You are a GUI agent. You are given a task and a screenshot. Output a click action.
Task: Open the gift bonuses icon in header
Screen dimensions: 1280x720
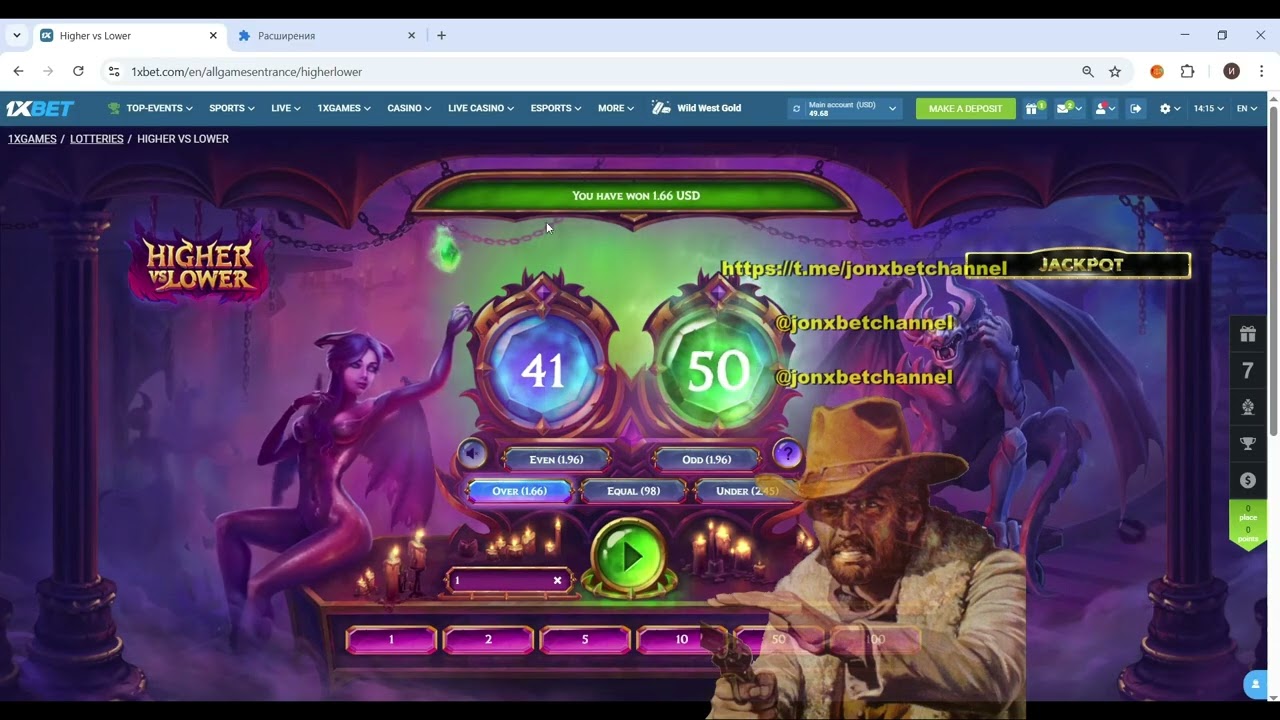pyautogui.click(x=1033, y=108)
